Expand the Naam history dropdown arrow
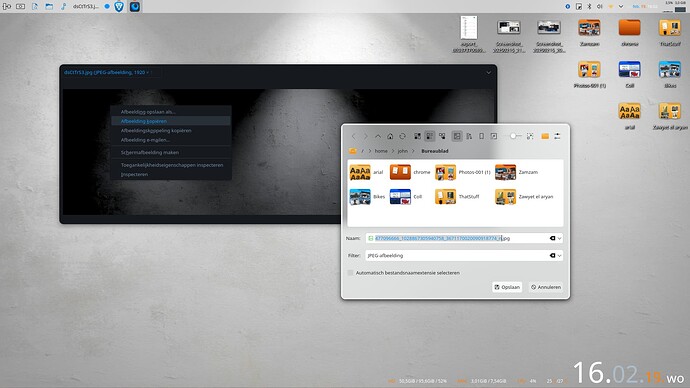The image size is (690, 388). coord(559,238)
